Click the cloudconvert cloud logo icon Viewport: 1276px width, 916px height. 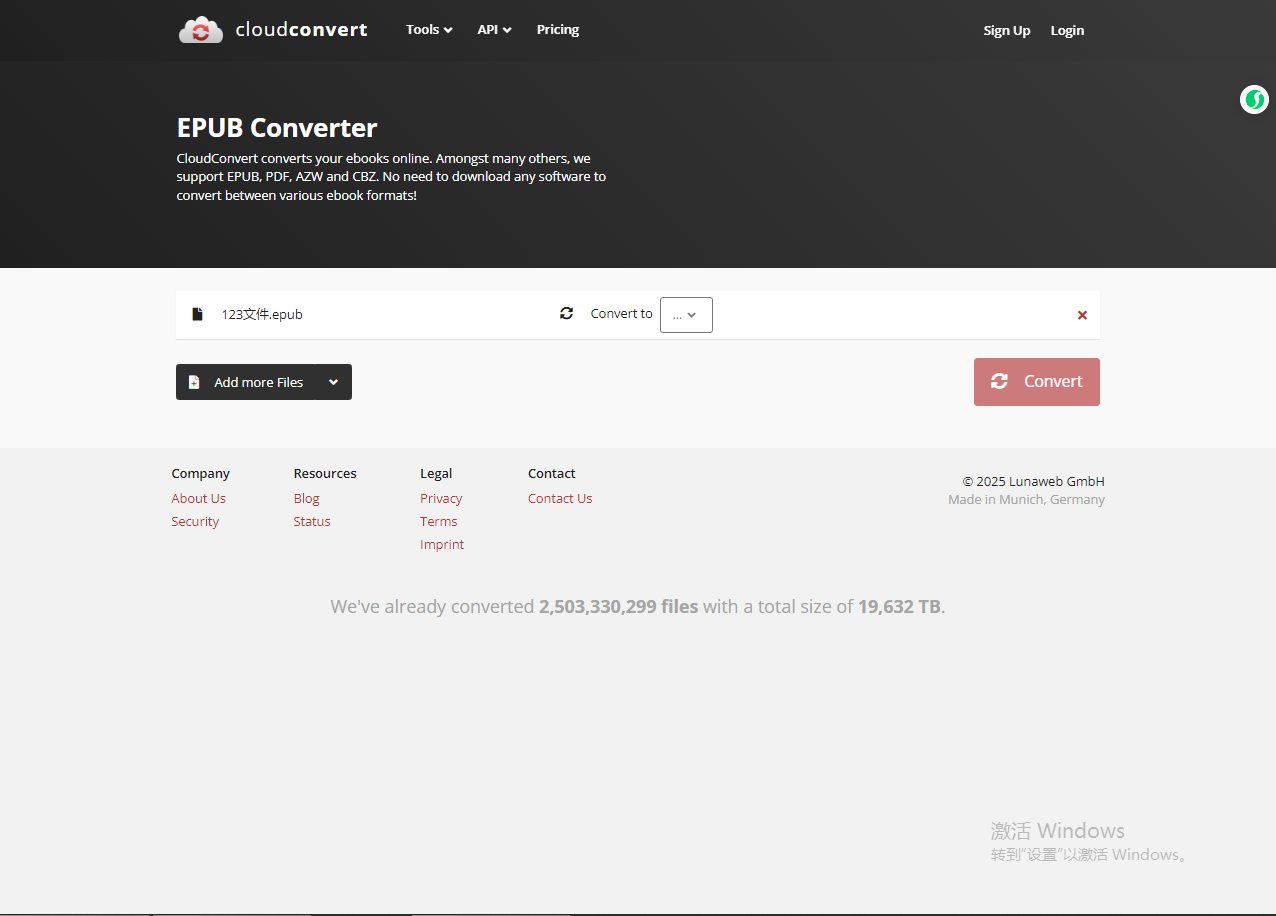point(201,30)
